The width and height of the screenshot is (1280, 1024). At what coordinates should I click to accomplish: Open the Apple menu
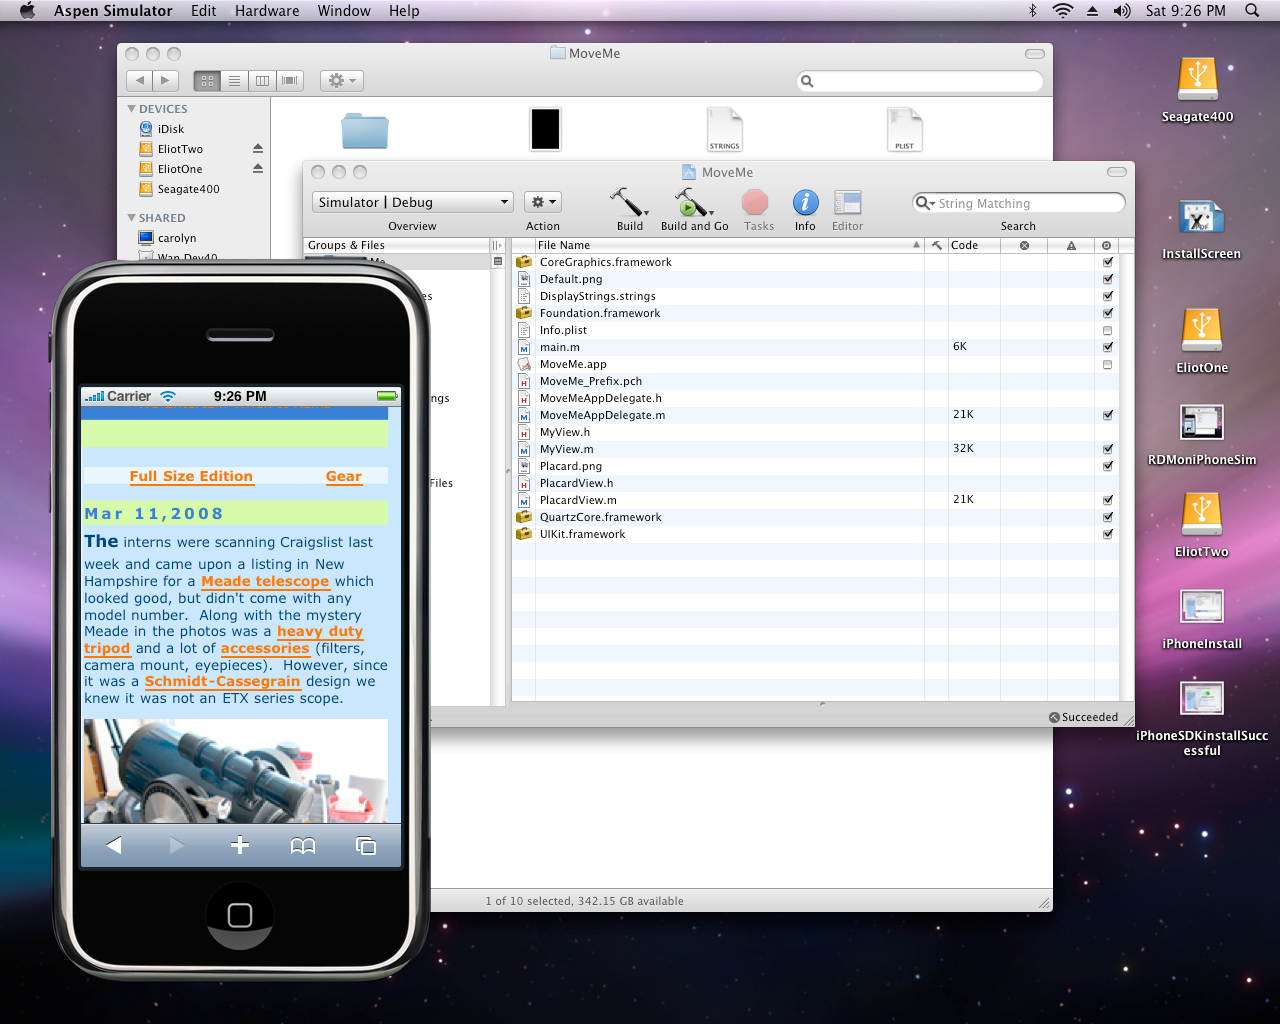27,11
